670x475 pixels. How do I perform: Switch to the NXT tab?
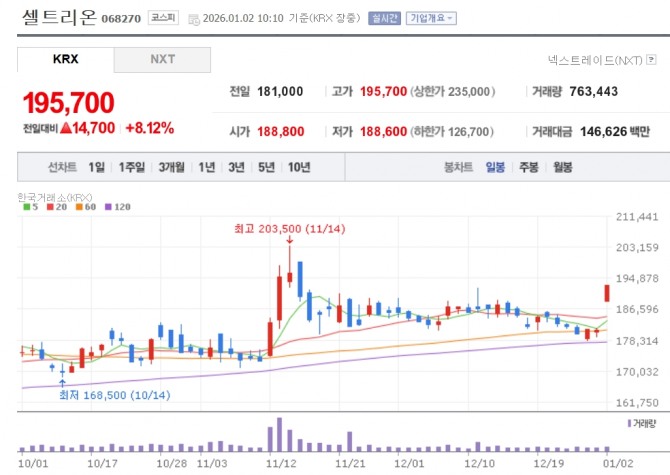[x=162, y=59]
